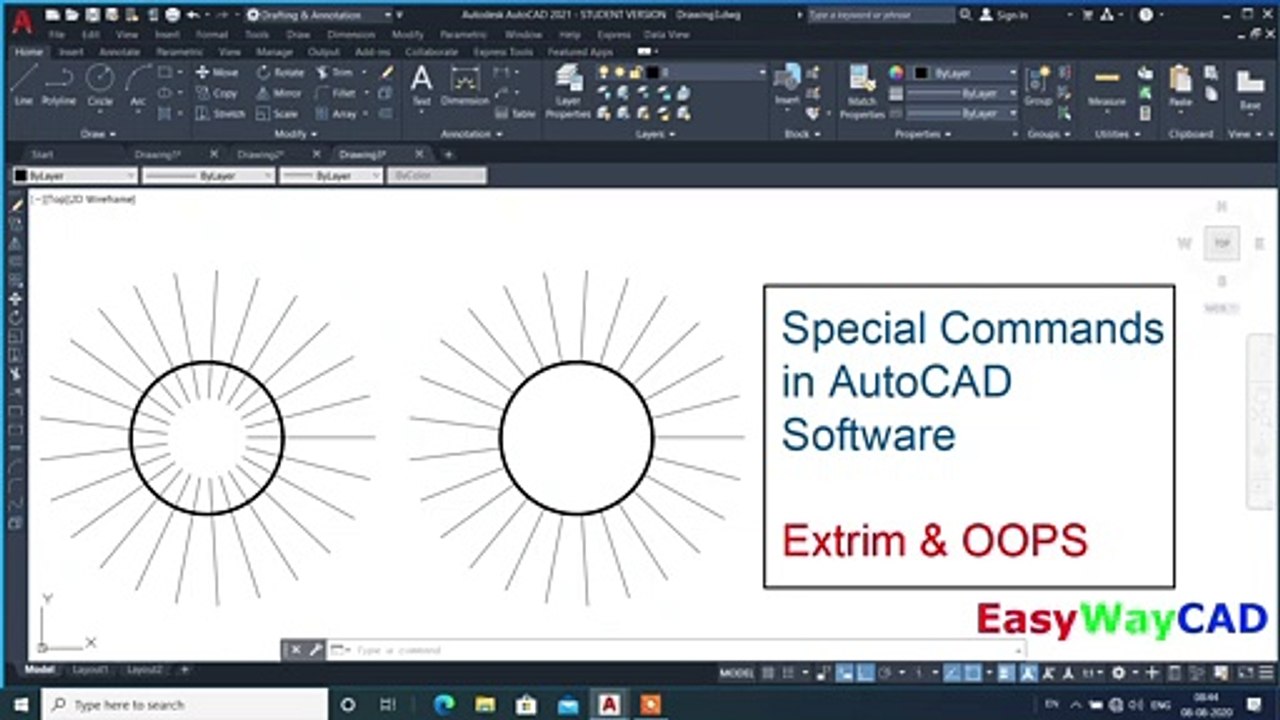Open the Layer Properties manager
1280x720 pixels.
click(568, 91)
